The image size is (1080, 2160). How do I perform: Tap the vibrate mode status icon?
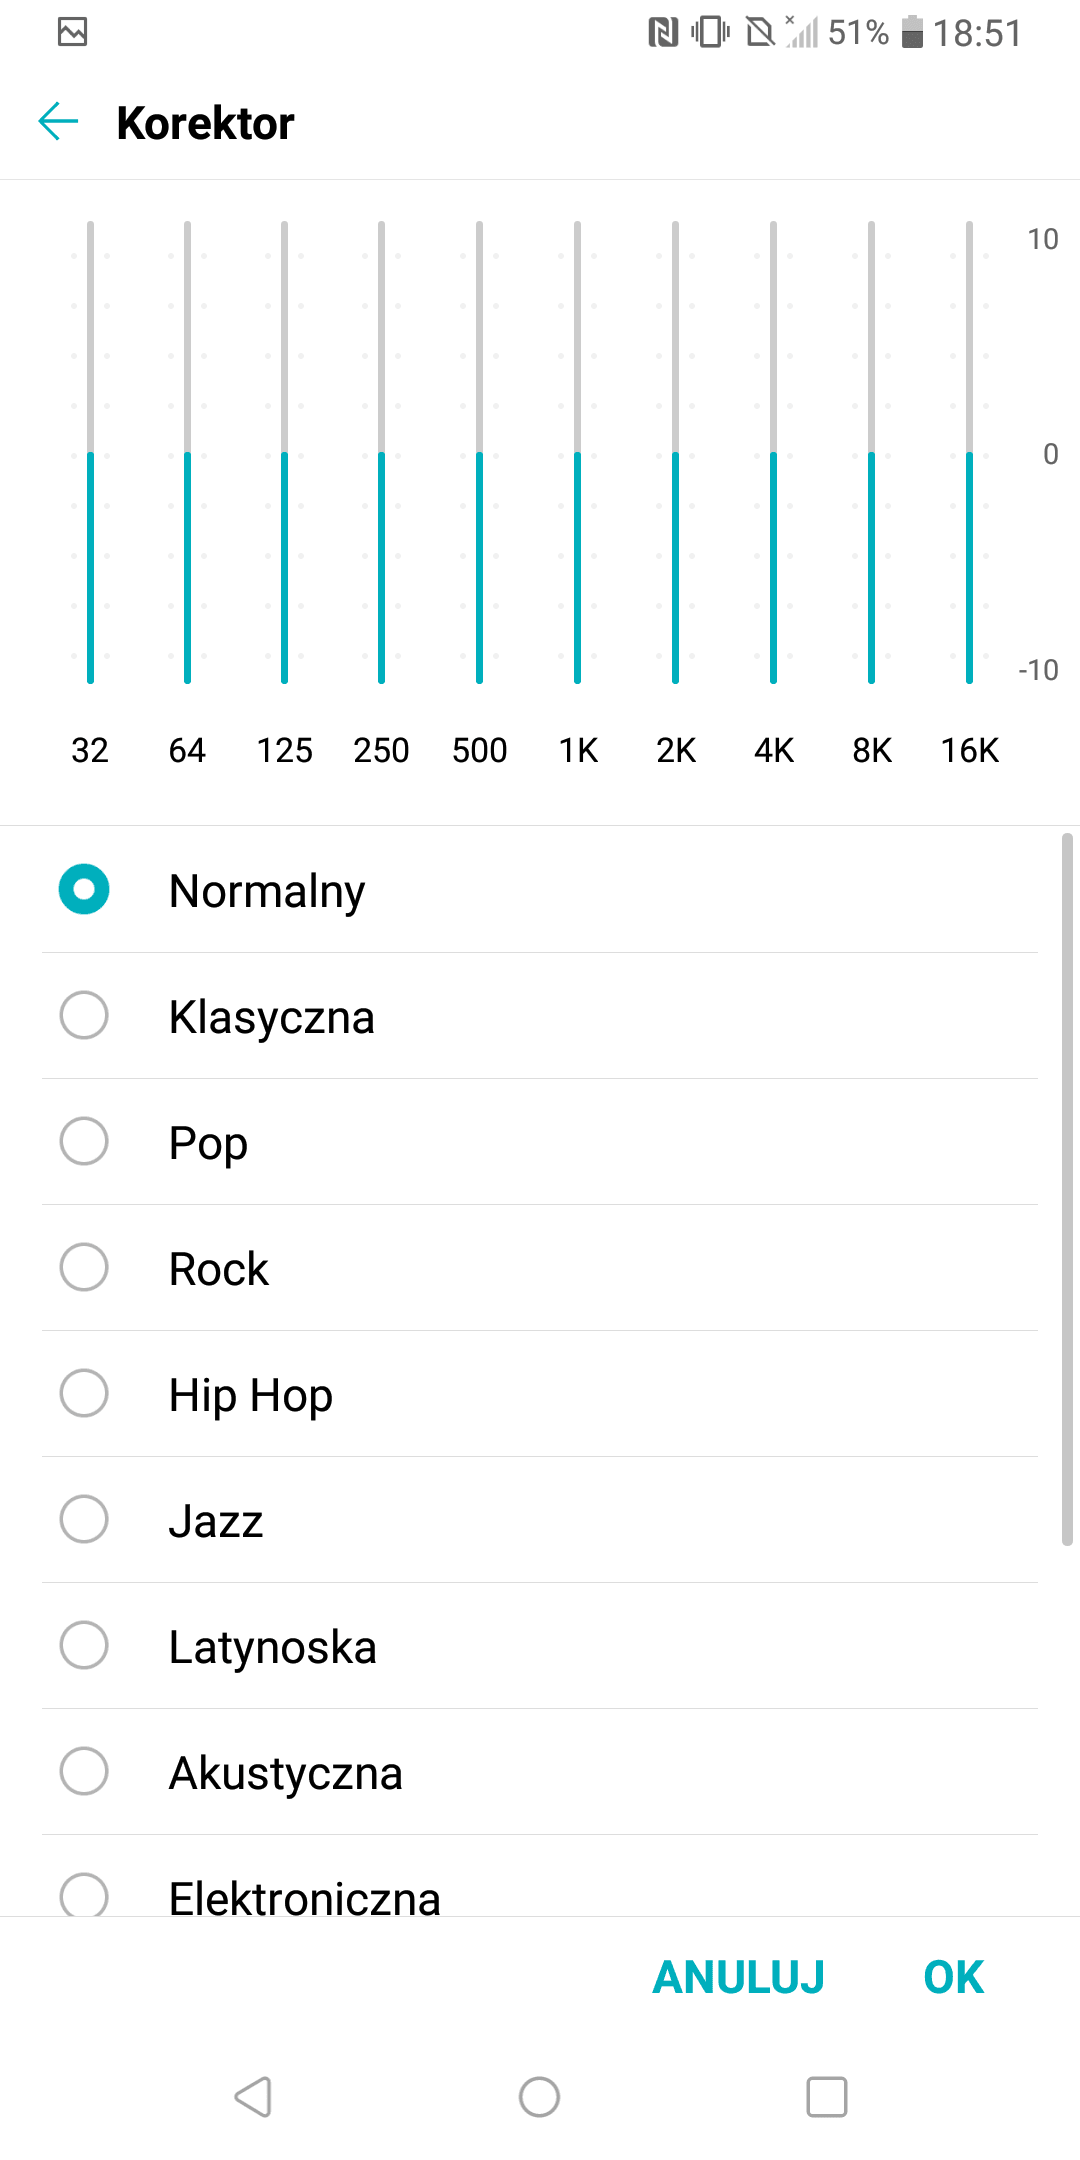710,33
